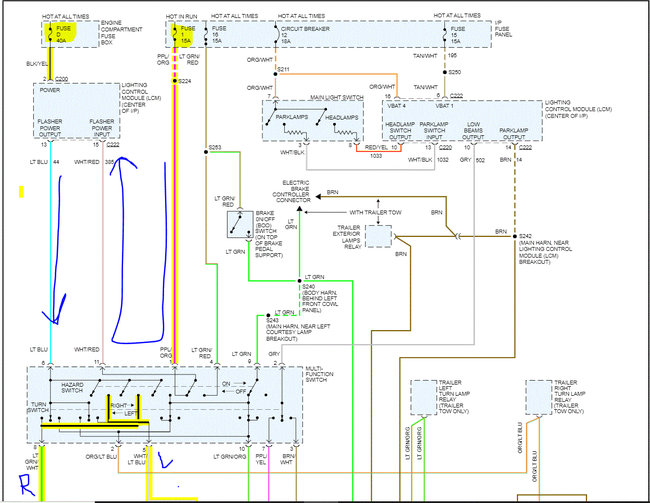Click PARKLAMPS text in main light switch
This screenshot has height=503, width=650.
pos(292,117)
